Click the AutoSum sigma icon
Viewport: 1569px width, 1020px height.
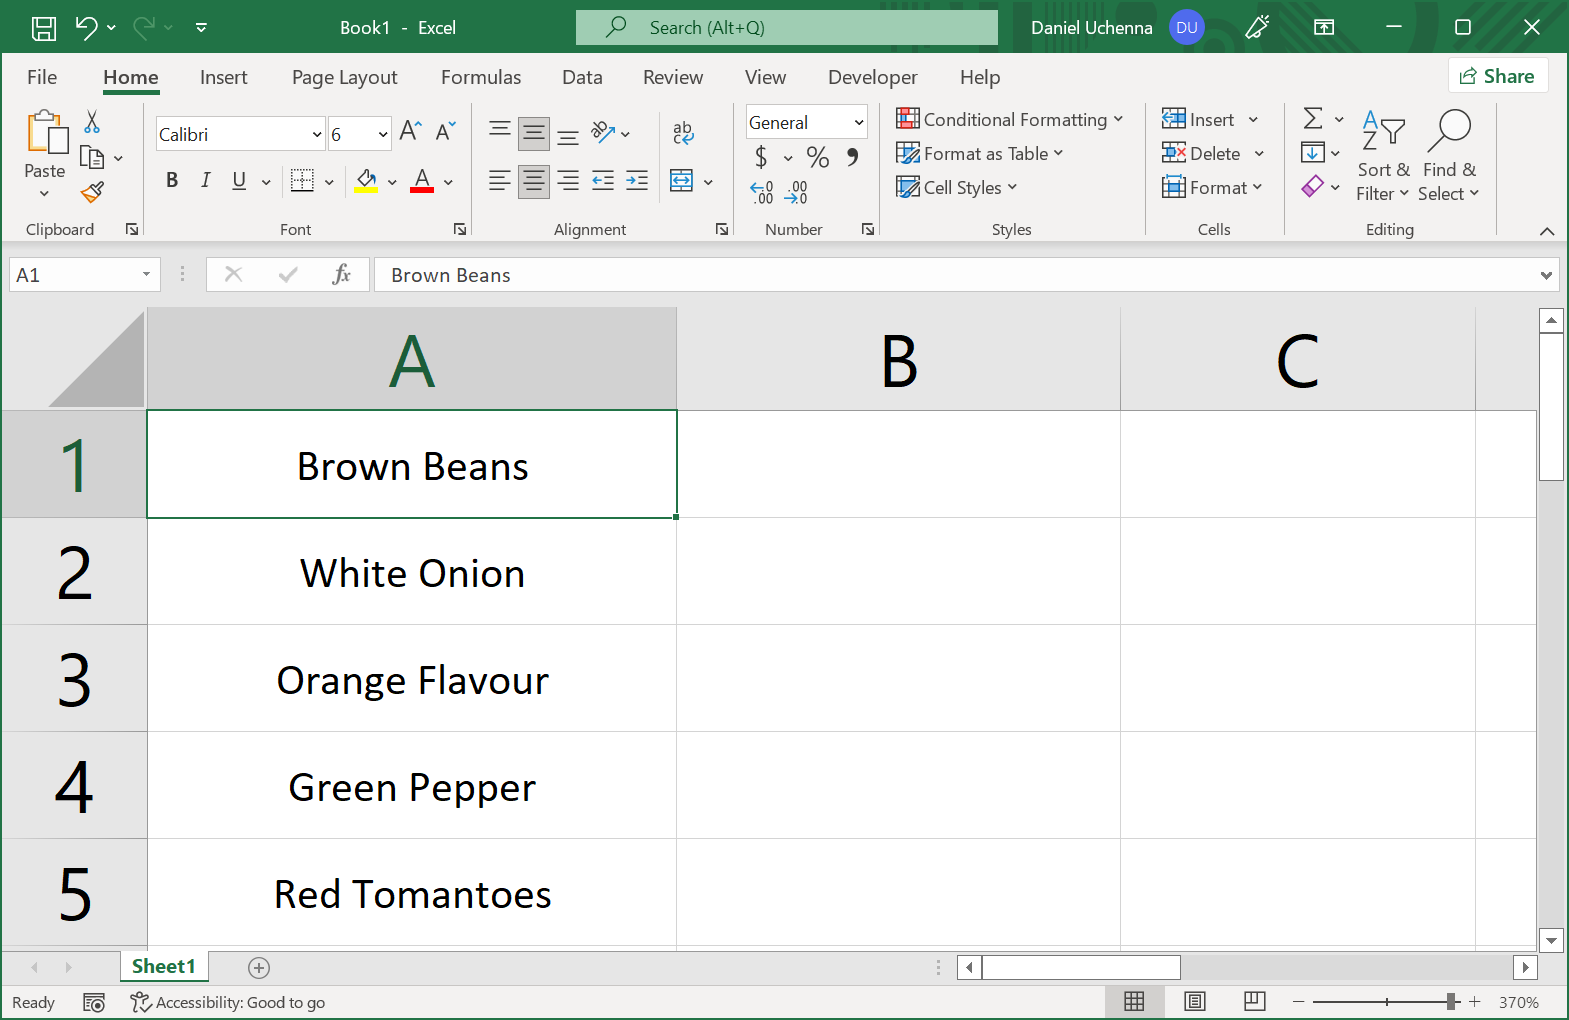click(x=1313, y=119)
